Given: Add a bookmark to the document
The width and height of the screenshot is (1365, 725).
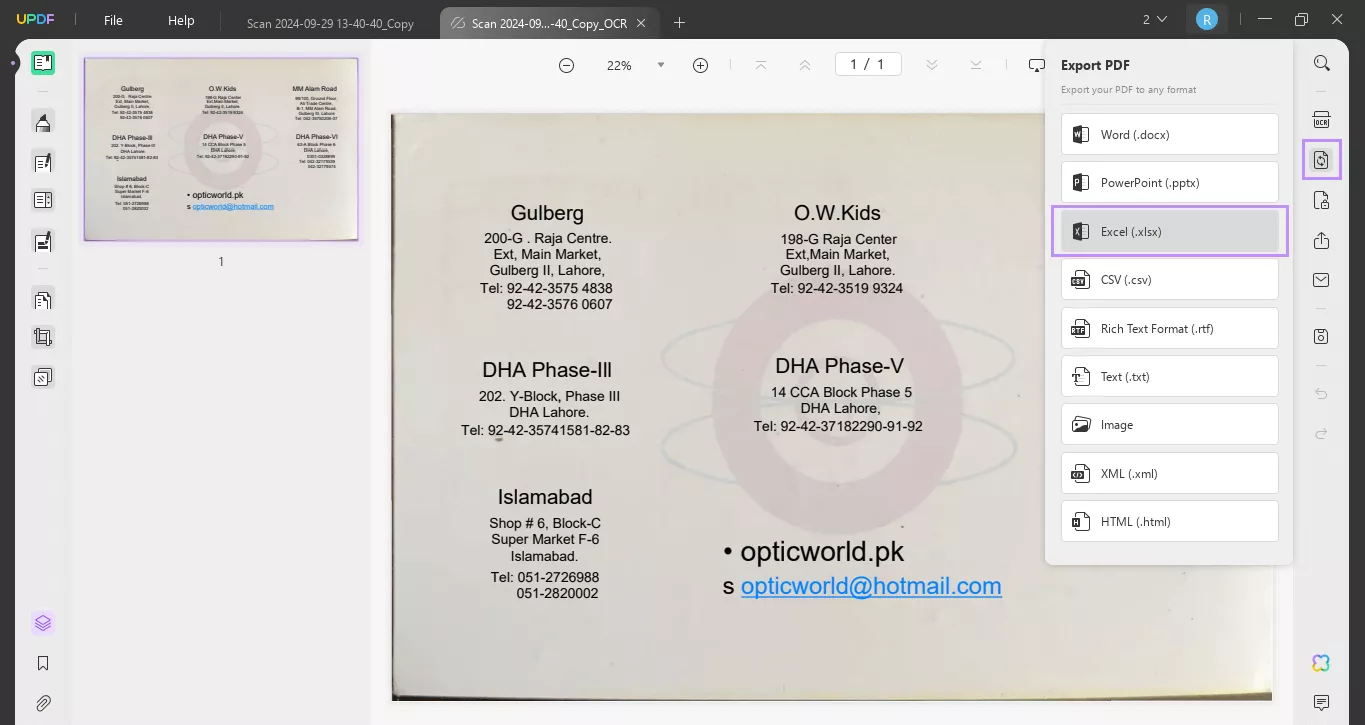Looking at the screenshot, I should (43, 662).
